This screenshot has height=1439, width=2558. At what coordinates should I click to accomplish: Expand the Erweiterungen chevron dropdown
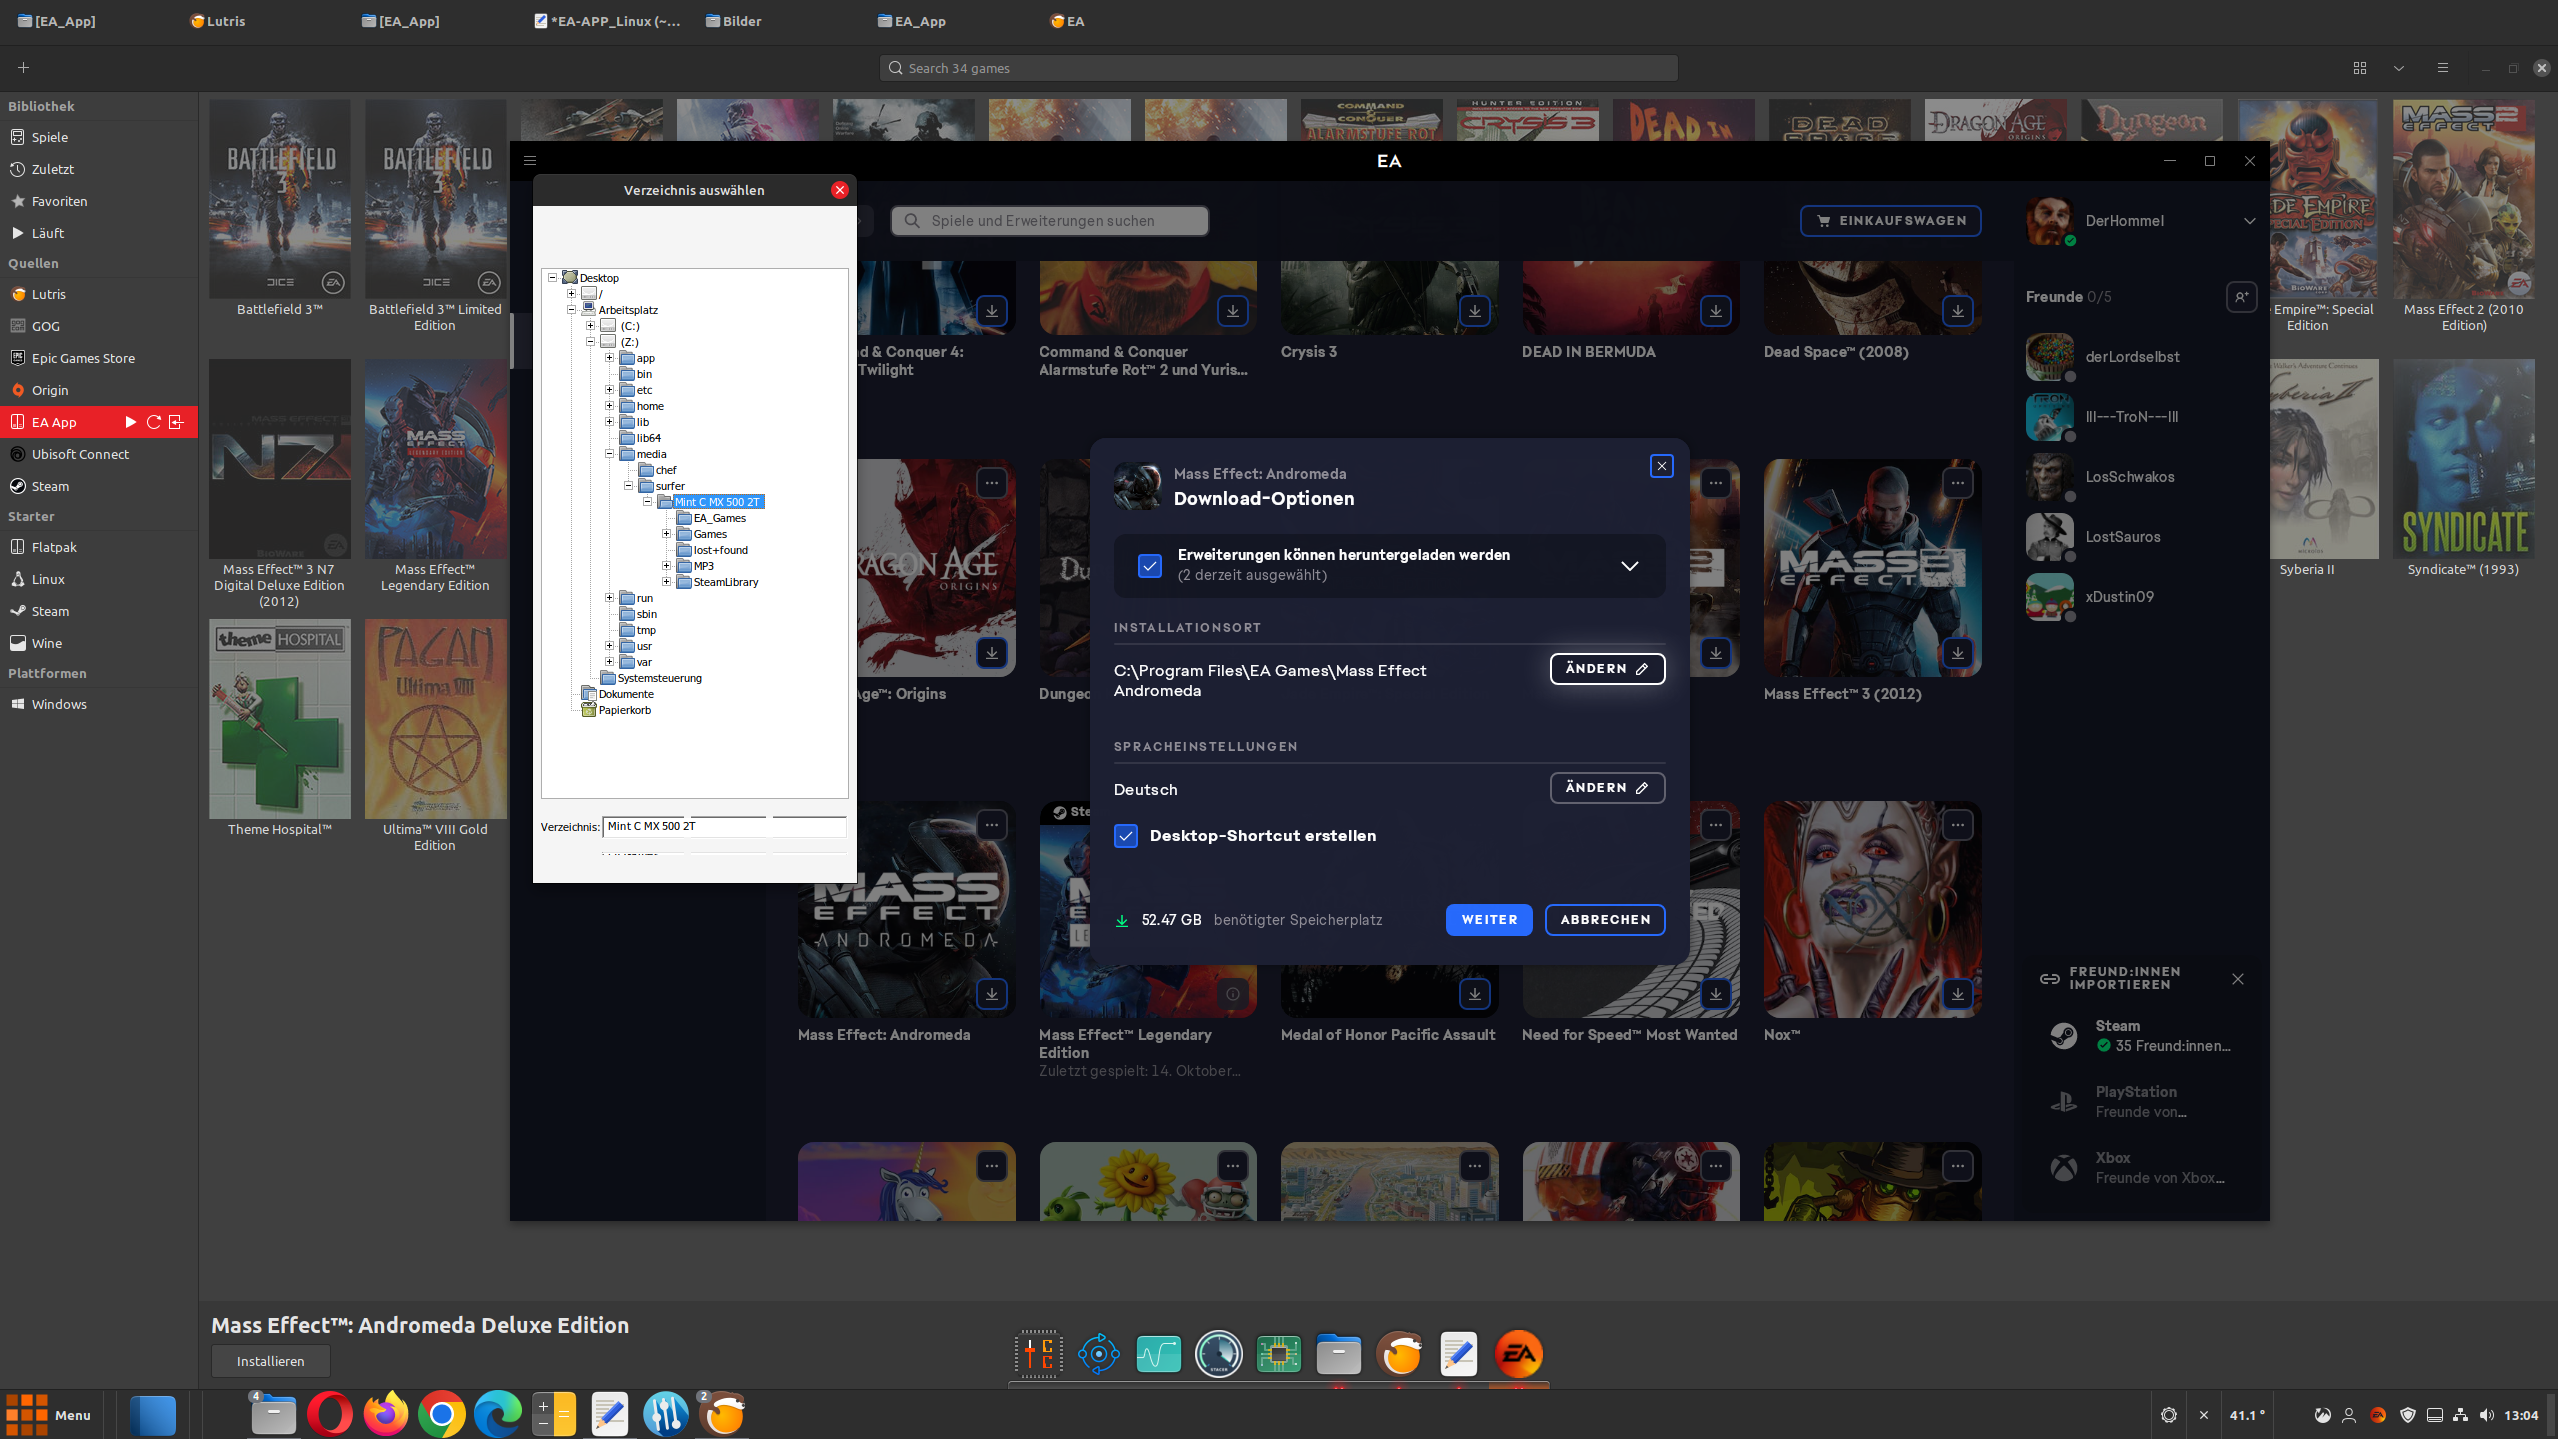[x=1629, y=566]
